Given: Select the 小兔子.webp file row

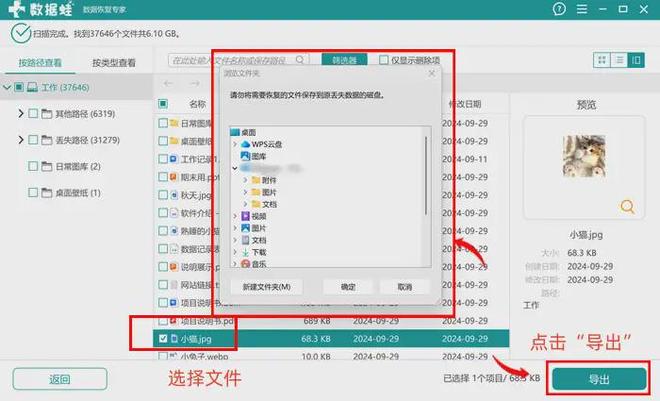Looking at the screenshot, I should pos(331,356).
